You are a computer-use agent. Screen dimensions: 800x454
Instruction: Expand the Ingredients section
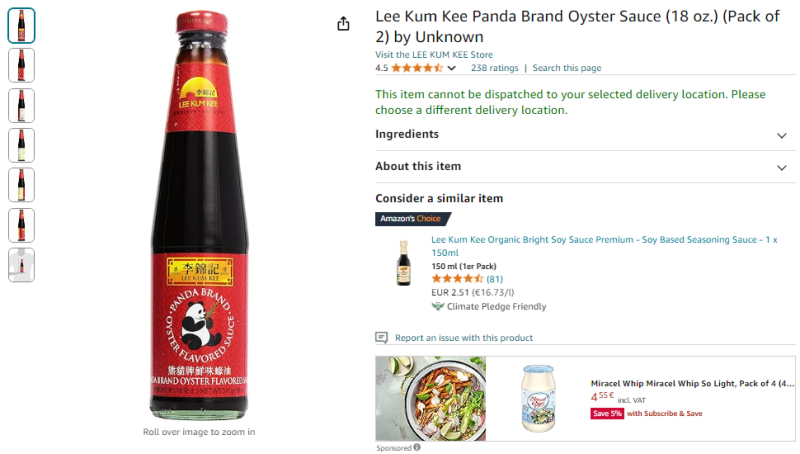pyautogui.click(x=781, y=135)
